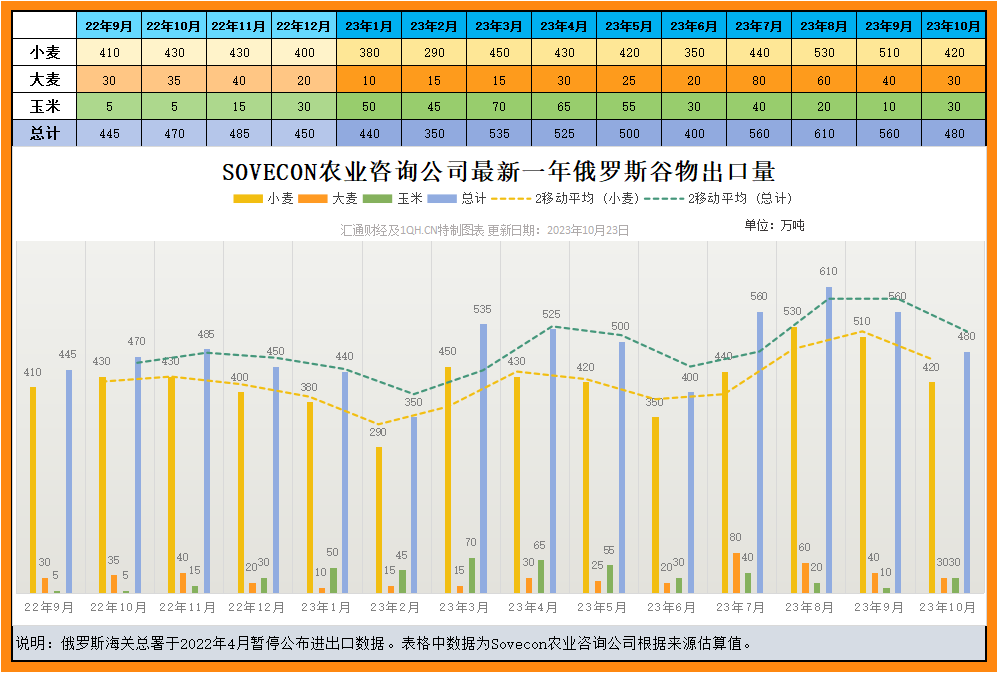
Task: Select the yellow wheat bar labeled 290 in chart
Action: (379, 519)
